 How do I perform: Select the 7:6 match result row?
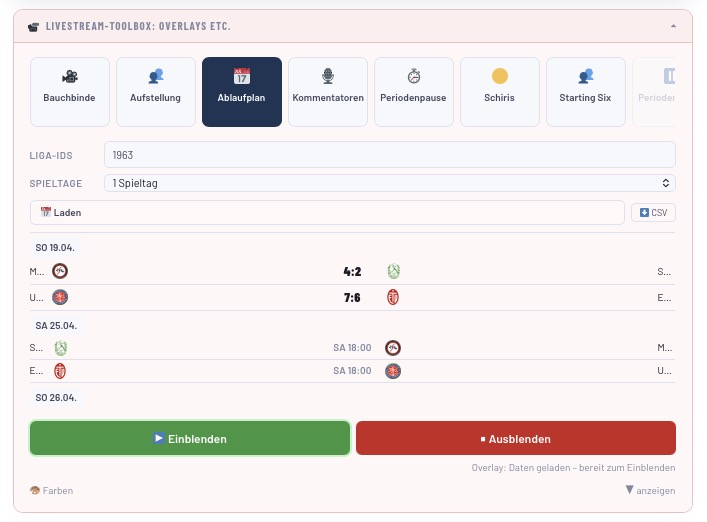[x=352, y=297]
